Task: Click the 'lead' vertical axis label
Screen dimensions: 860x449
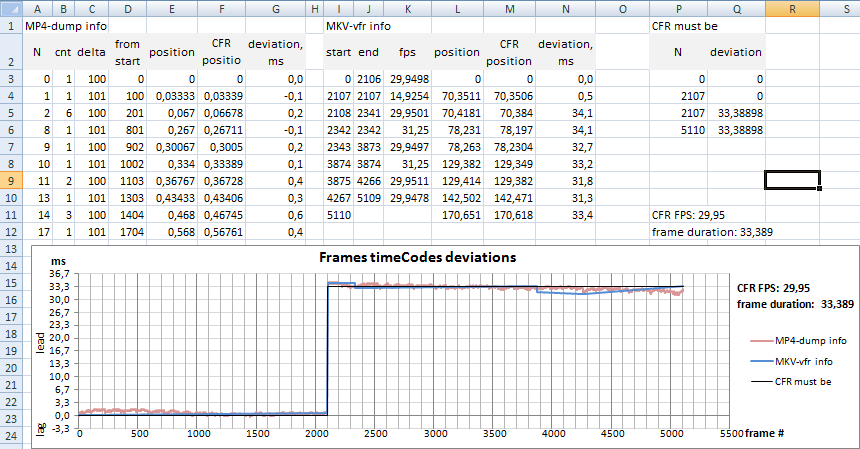Action: [x=41, y=345]
